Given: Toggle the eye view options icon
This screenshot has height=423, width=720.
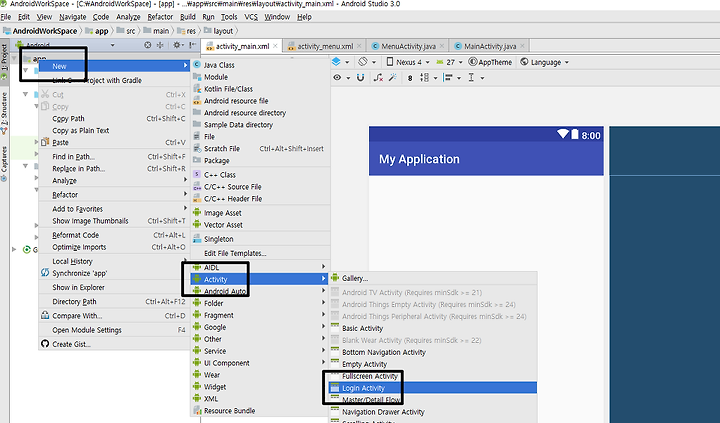Looking at the screenshot, I should click(x=340, y=78).
